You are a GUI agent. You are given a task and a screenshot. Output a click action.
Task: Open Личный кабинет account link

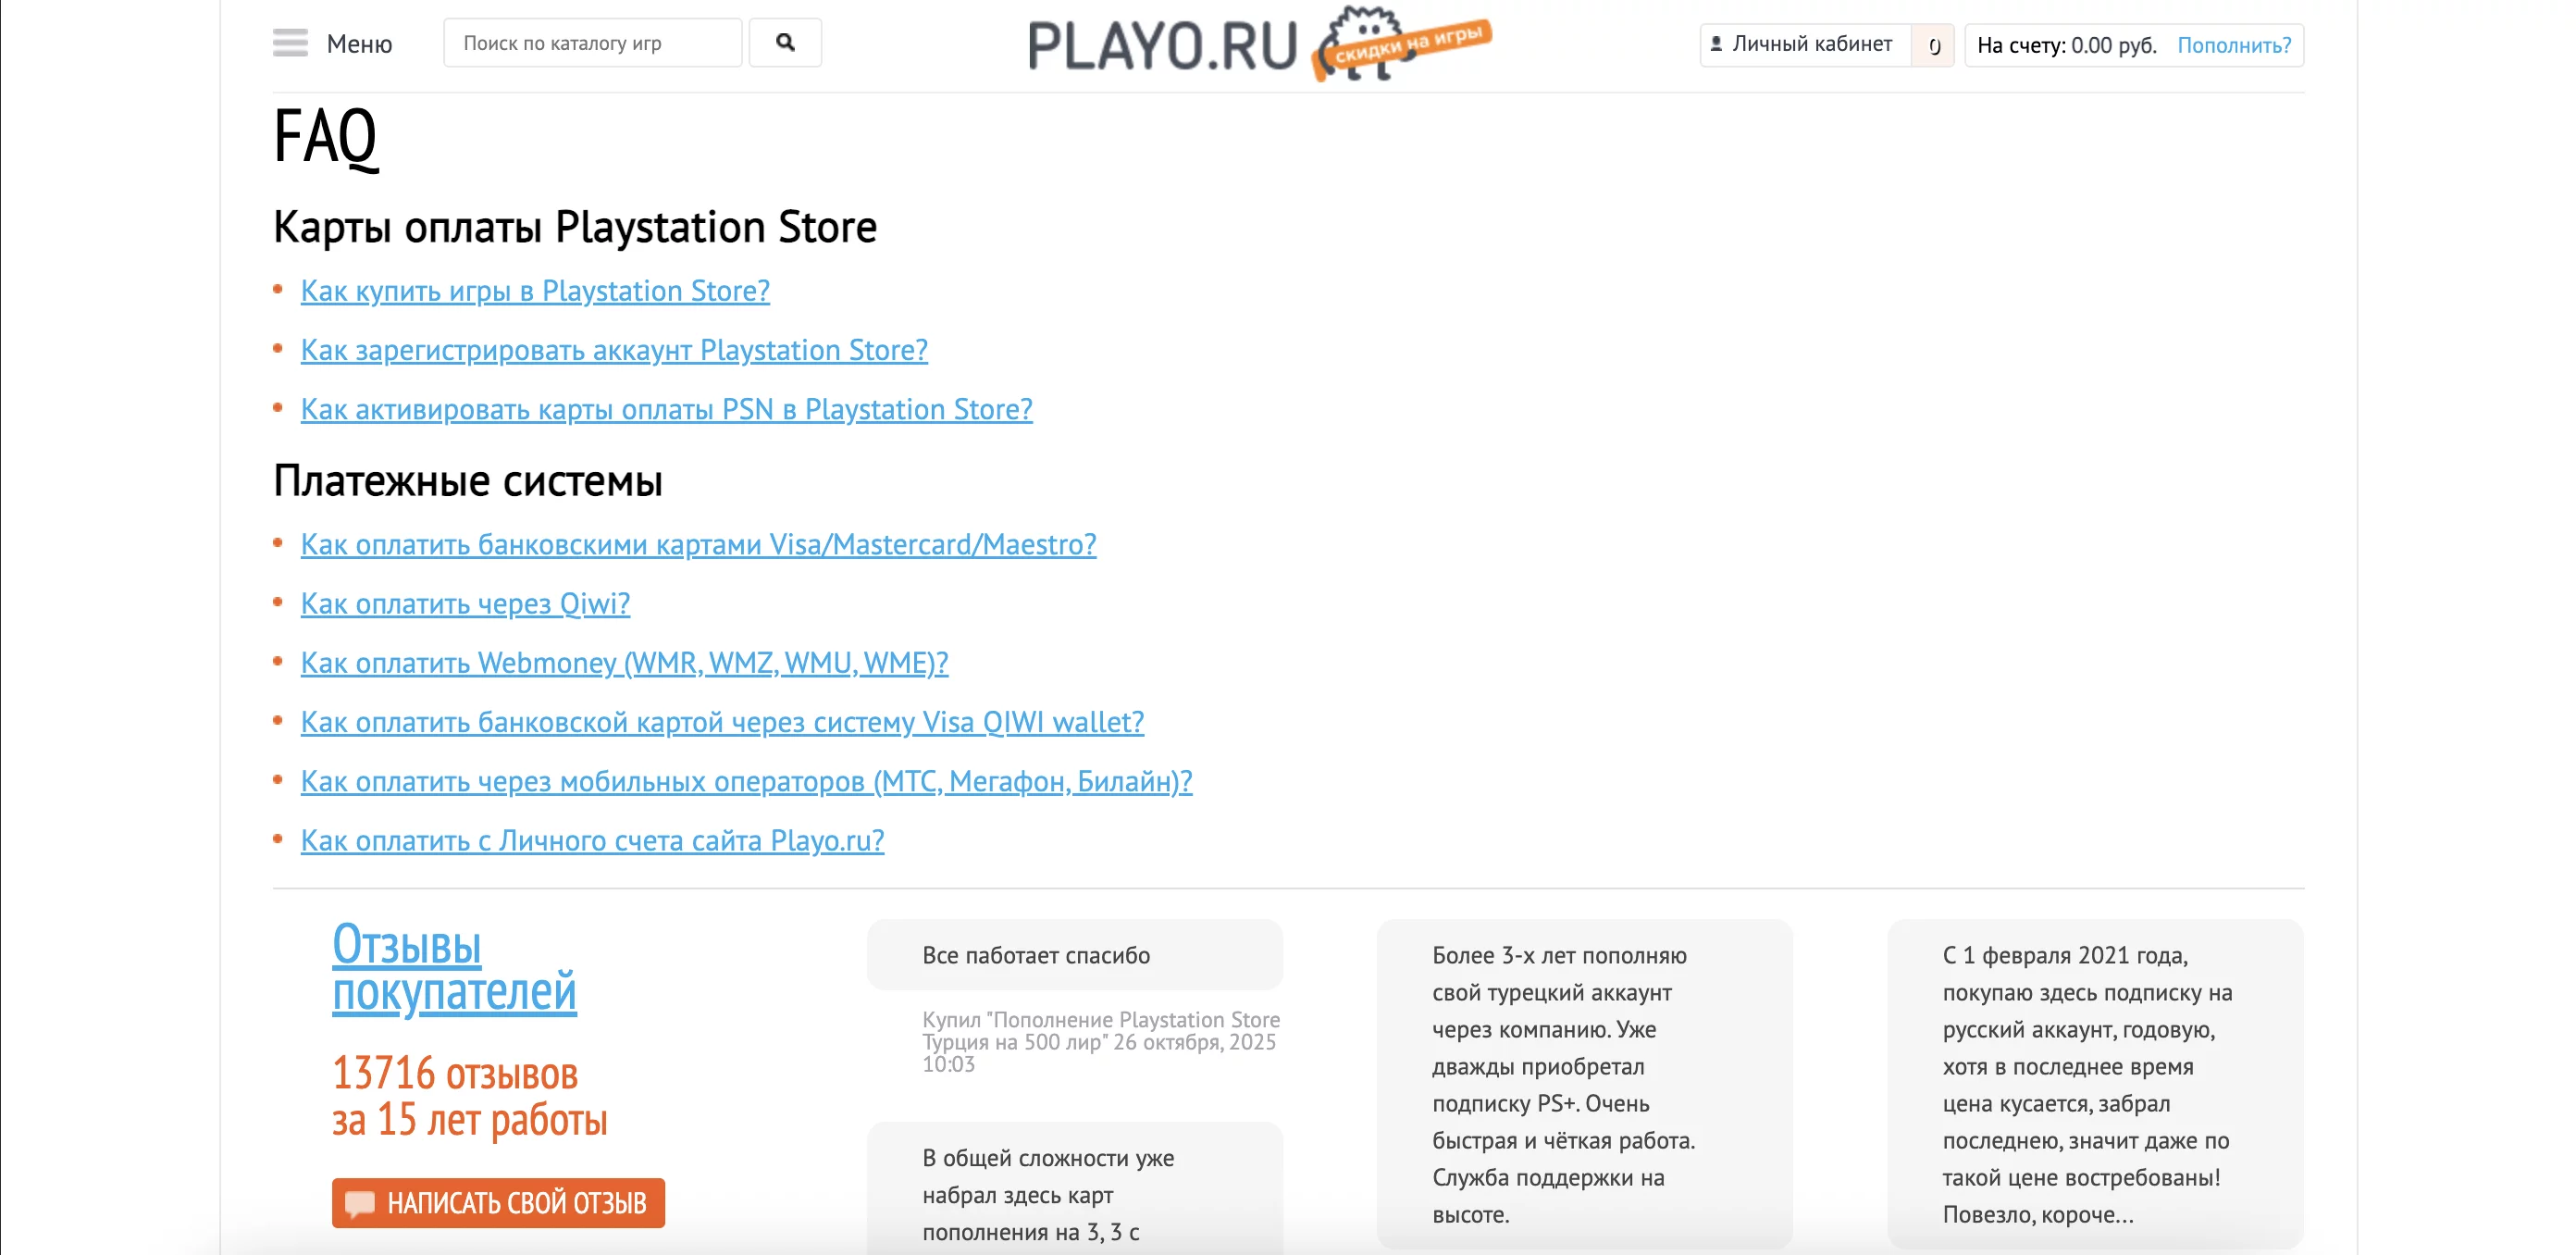point(1811,44)
